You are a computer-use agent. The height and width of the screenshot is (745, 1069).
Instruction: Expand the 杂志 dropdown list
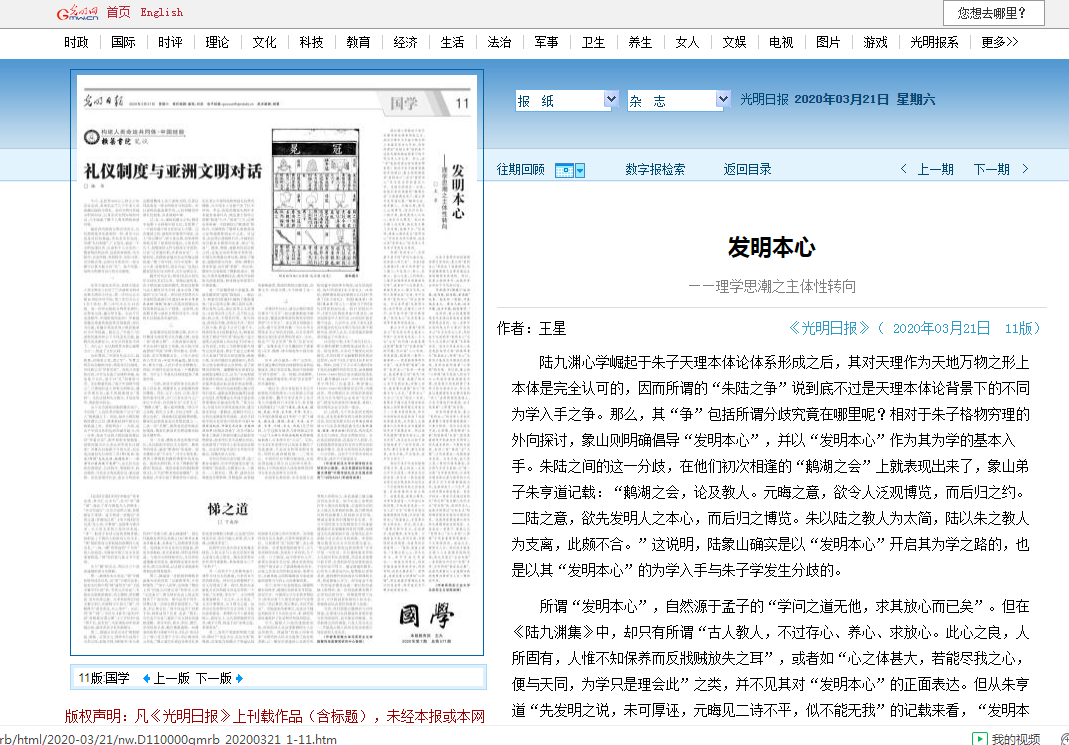pos(723,100)
